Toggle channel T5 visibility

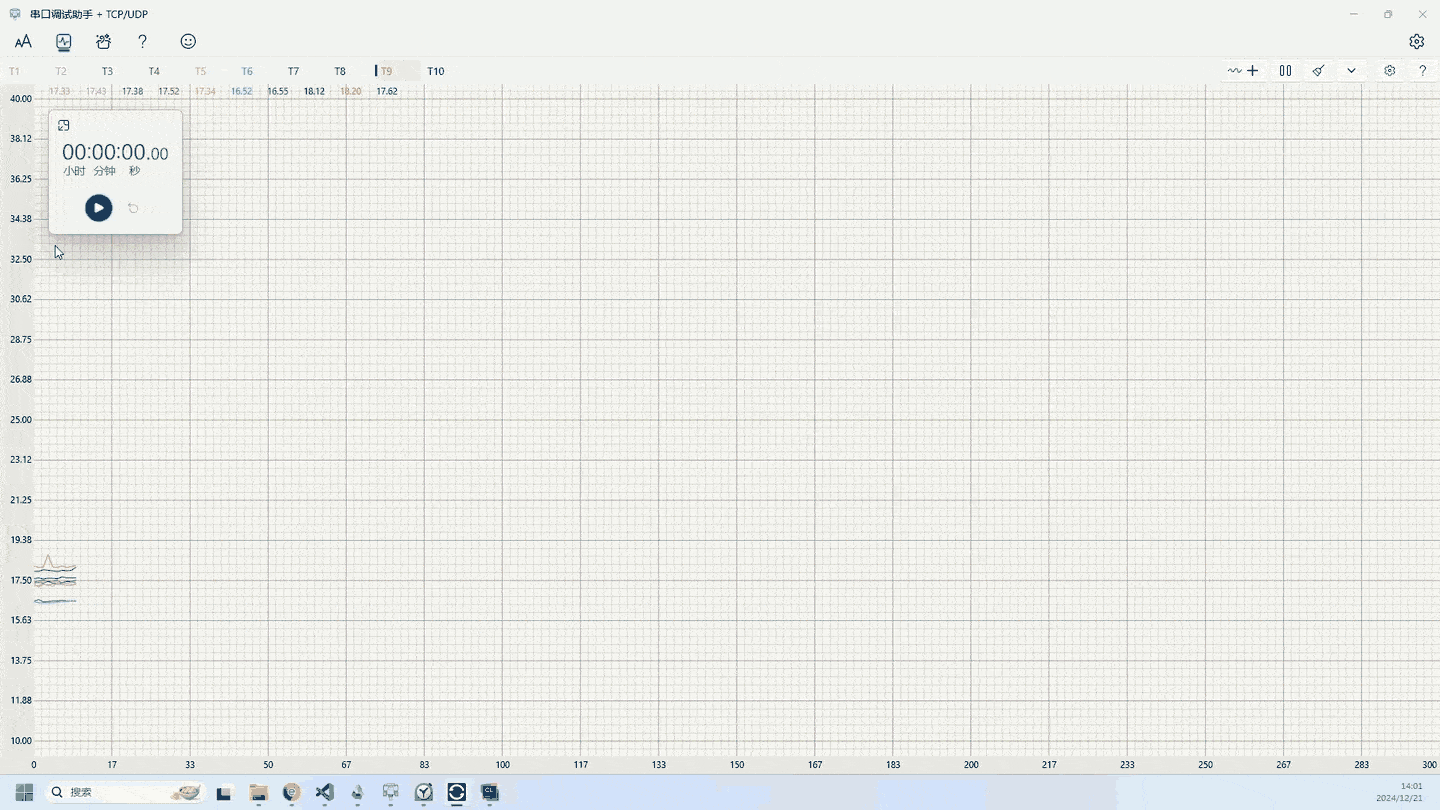[x=200, y=72]
